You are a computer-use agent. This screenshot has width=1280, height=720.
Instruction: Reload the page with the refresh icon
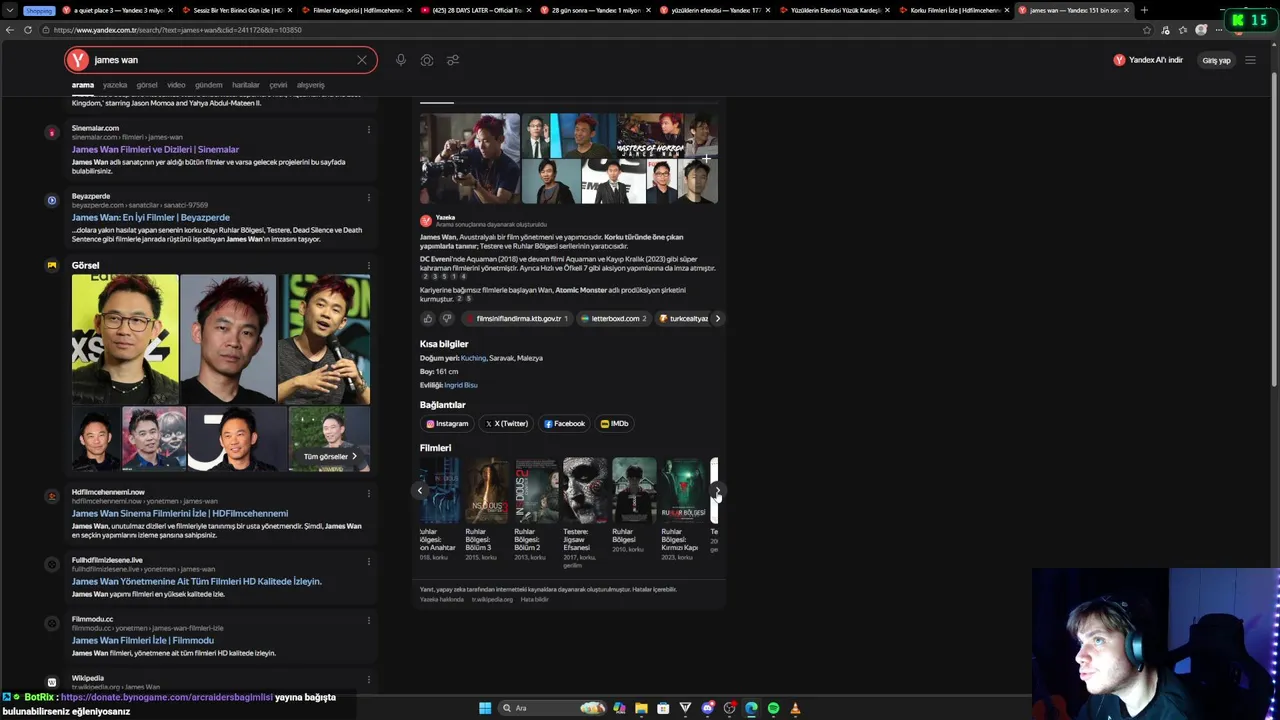(x=28, y=30)
